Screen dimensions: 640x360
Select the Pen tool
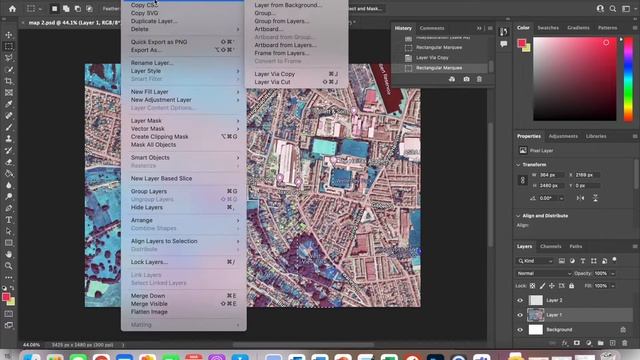[x=9, y=208]
